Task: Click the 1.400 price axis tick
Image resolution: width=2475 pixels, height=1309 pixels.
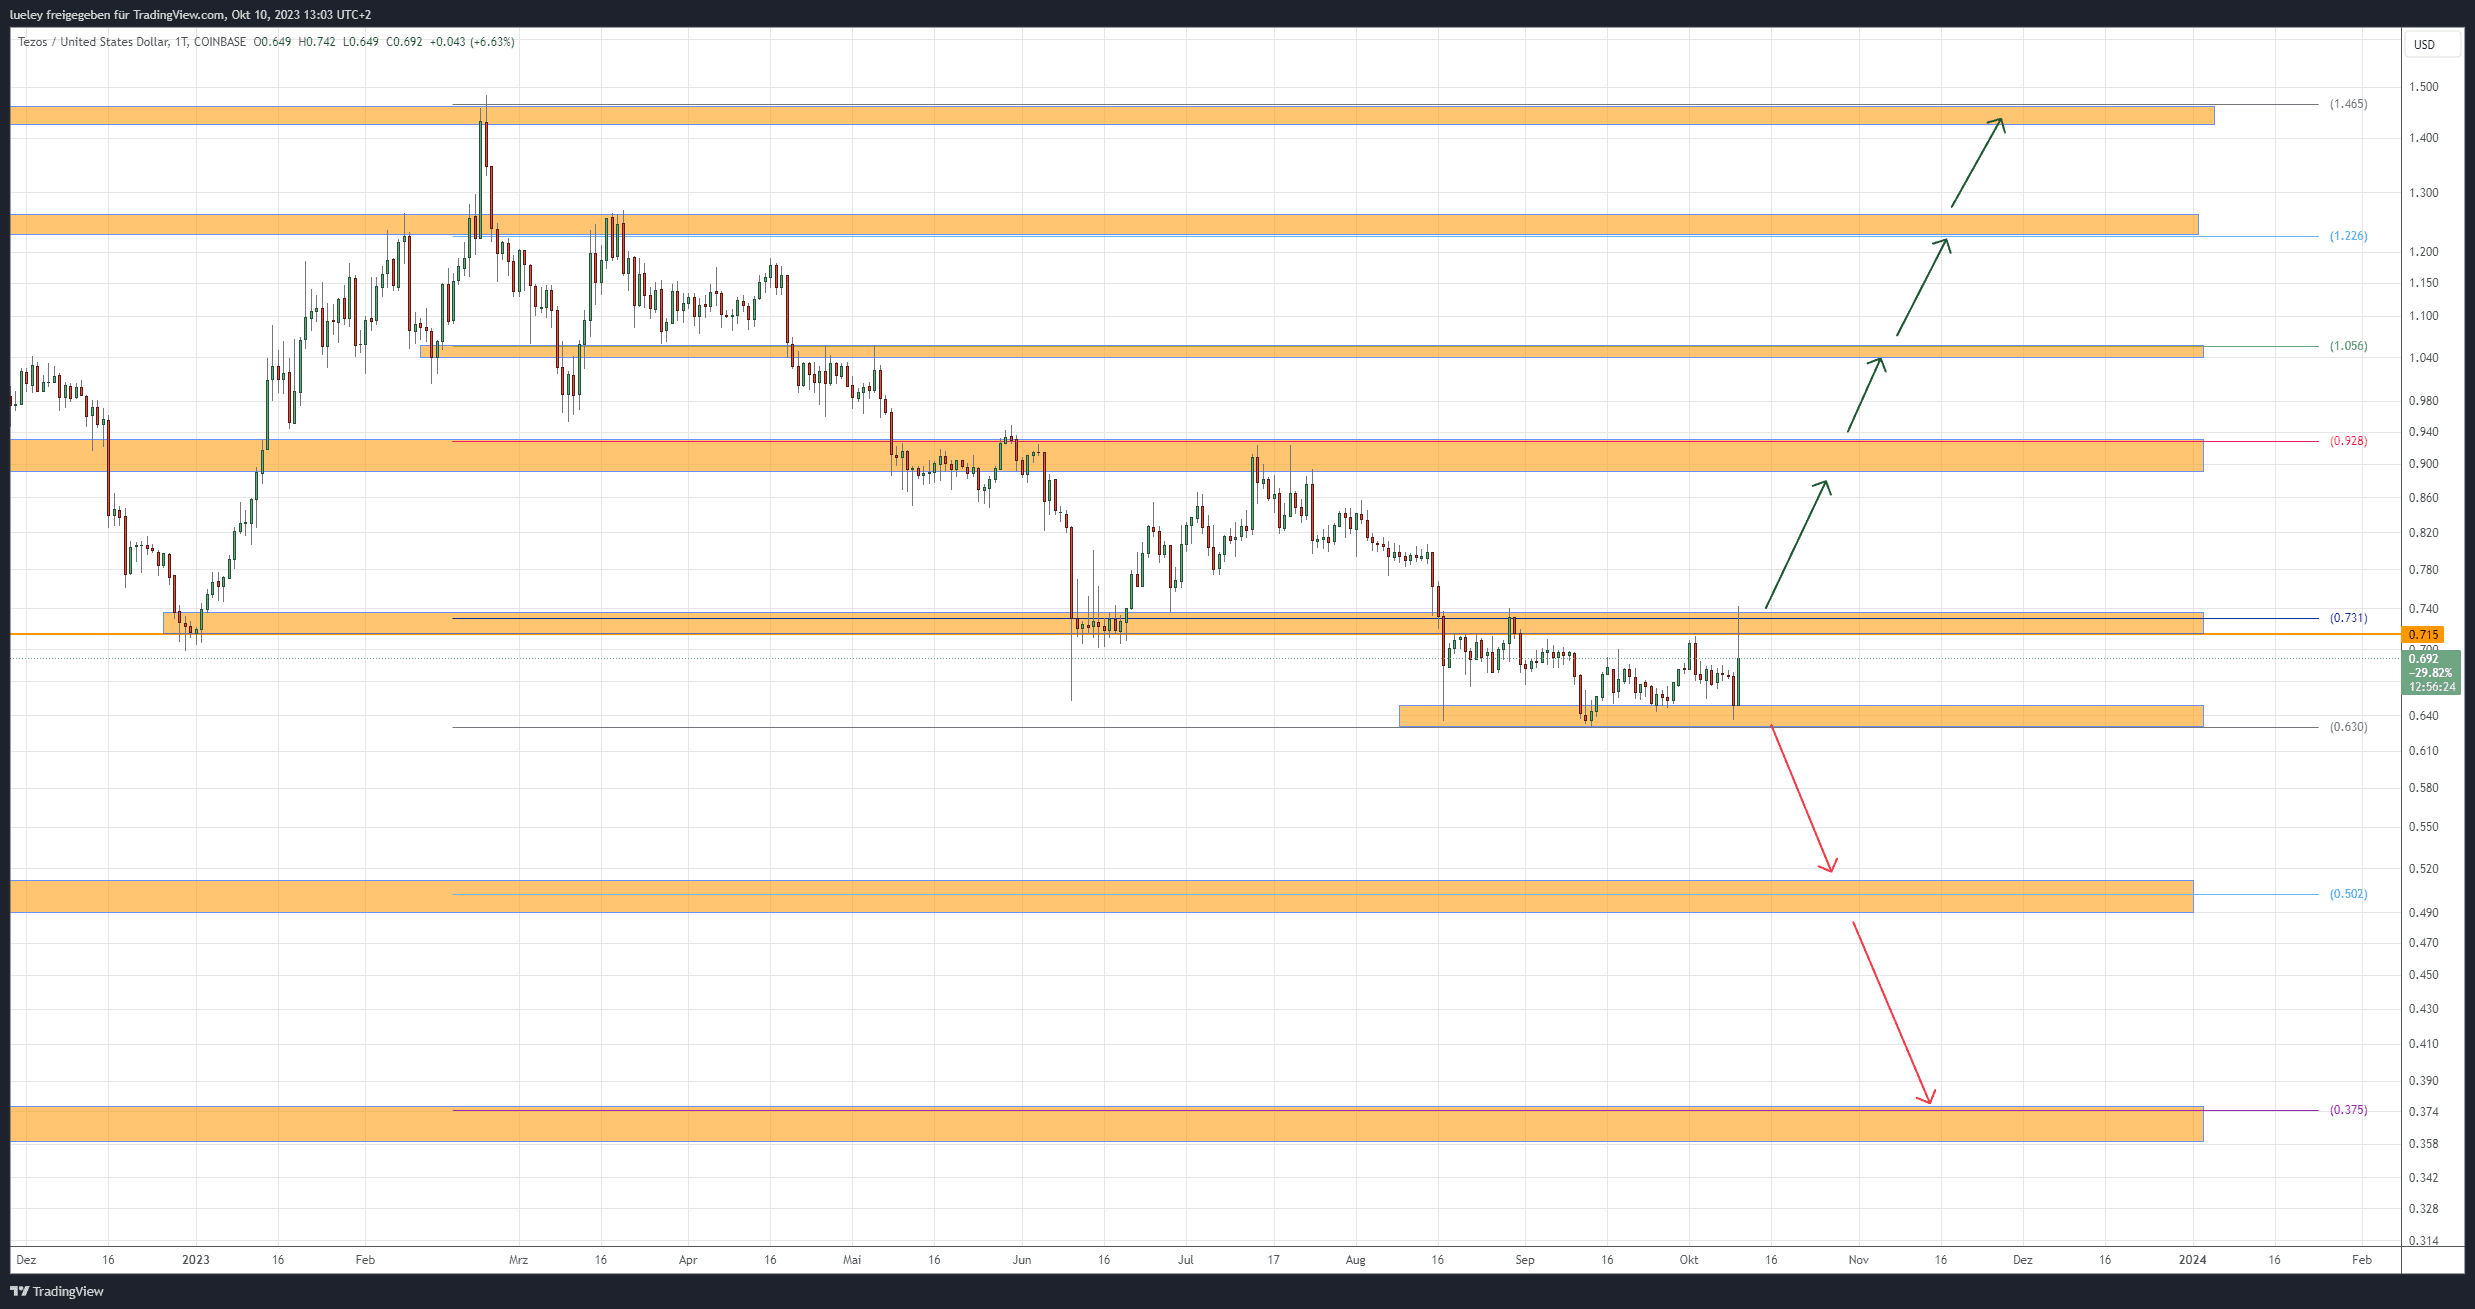Action: coord(2423,138)
